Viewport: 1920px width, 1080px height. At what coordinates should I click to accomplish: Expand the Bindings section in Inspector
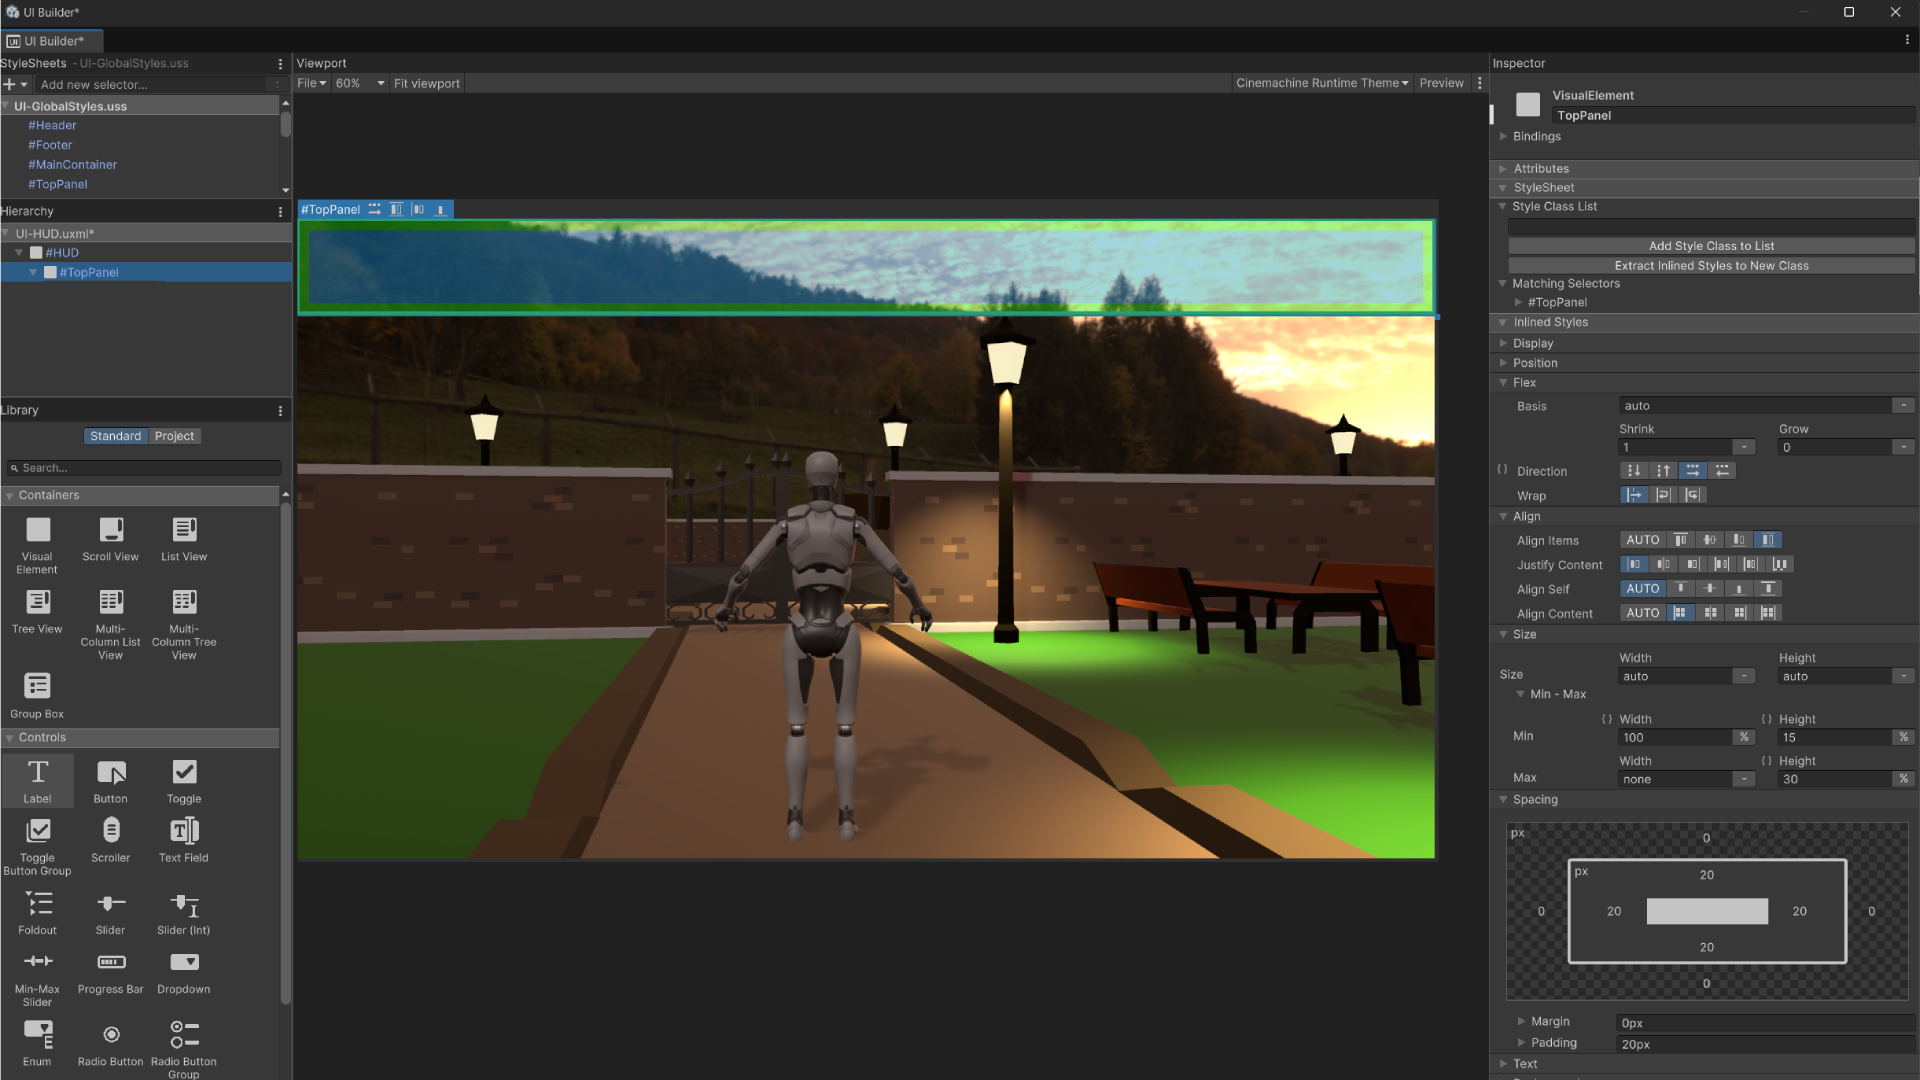click(x=1504, y=136)
